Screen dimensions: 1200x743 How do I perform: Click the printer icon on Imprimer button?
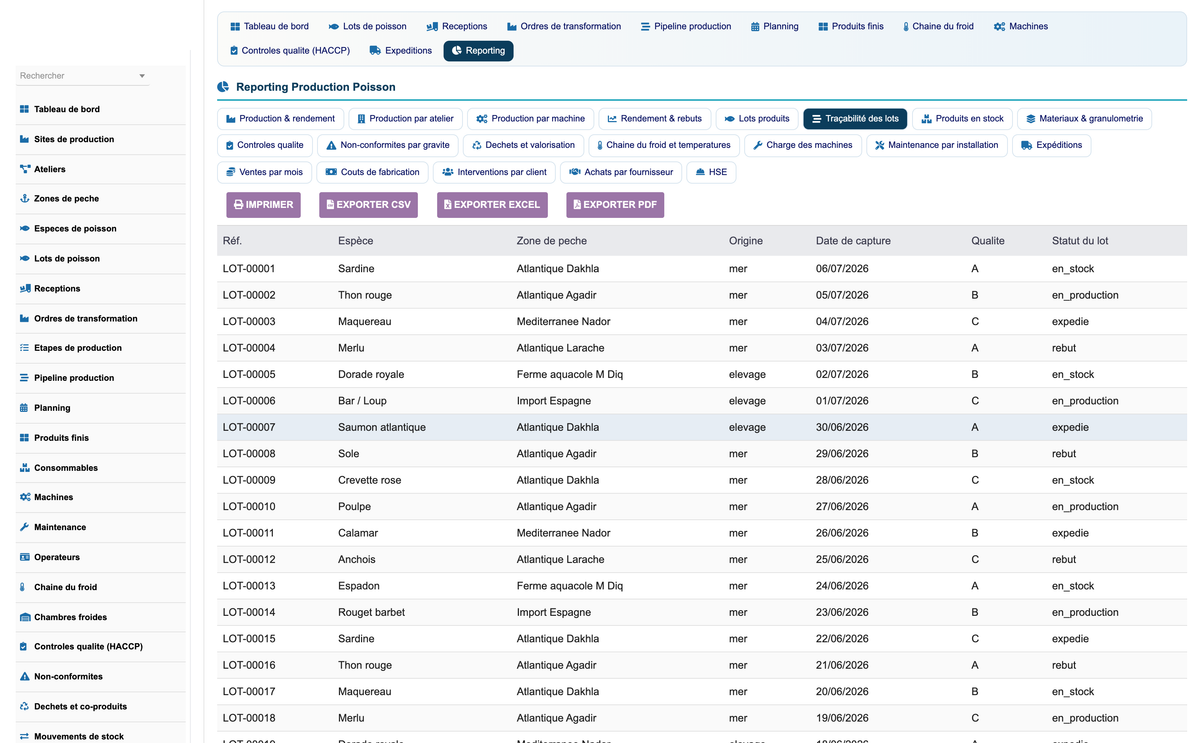coord(239,205)
